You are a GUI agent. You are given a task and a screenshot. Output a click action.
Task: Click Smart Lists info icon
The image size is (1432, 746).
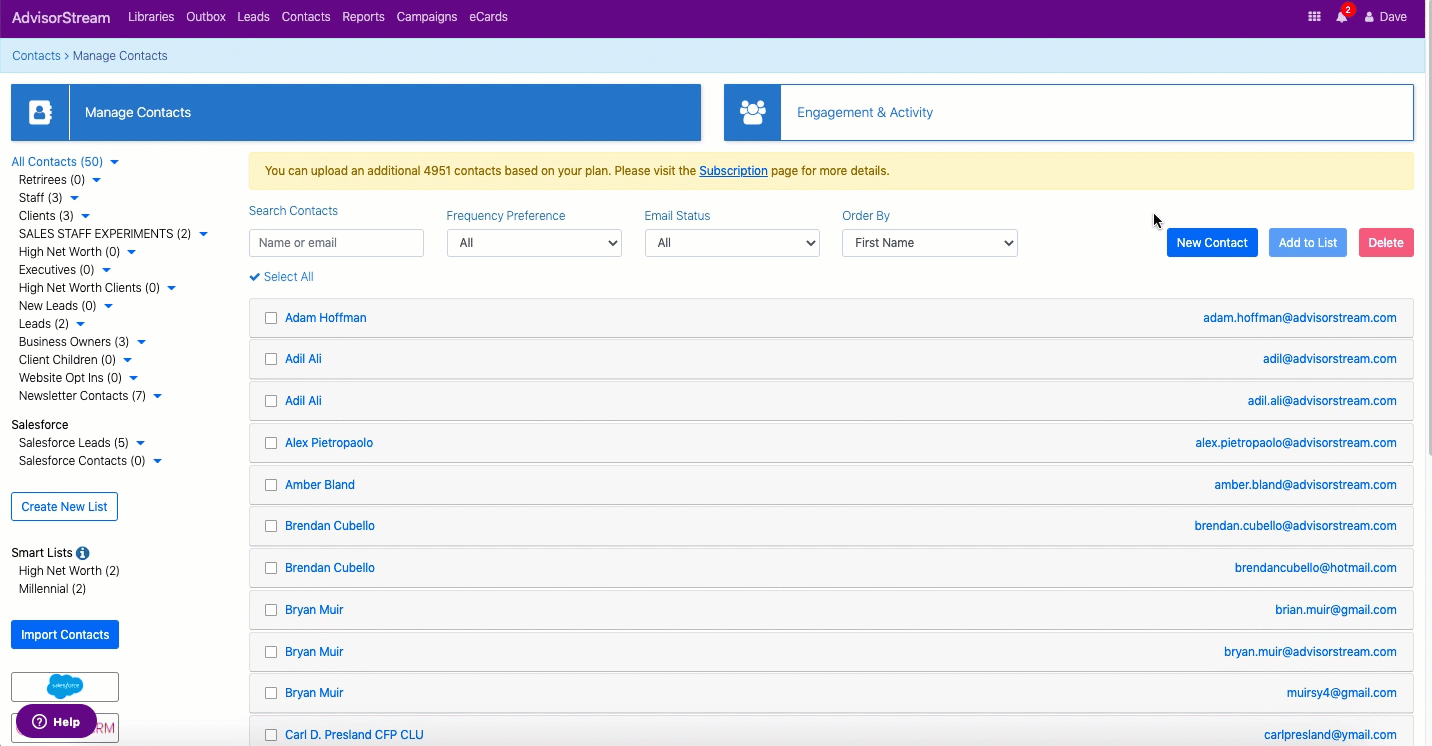pyautogui.click(x=83, y=553)
